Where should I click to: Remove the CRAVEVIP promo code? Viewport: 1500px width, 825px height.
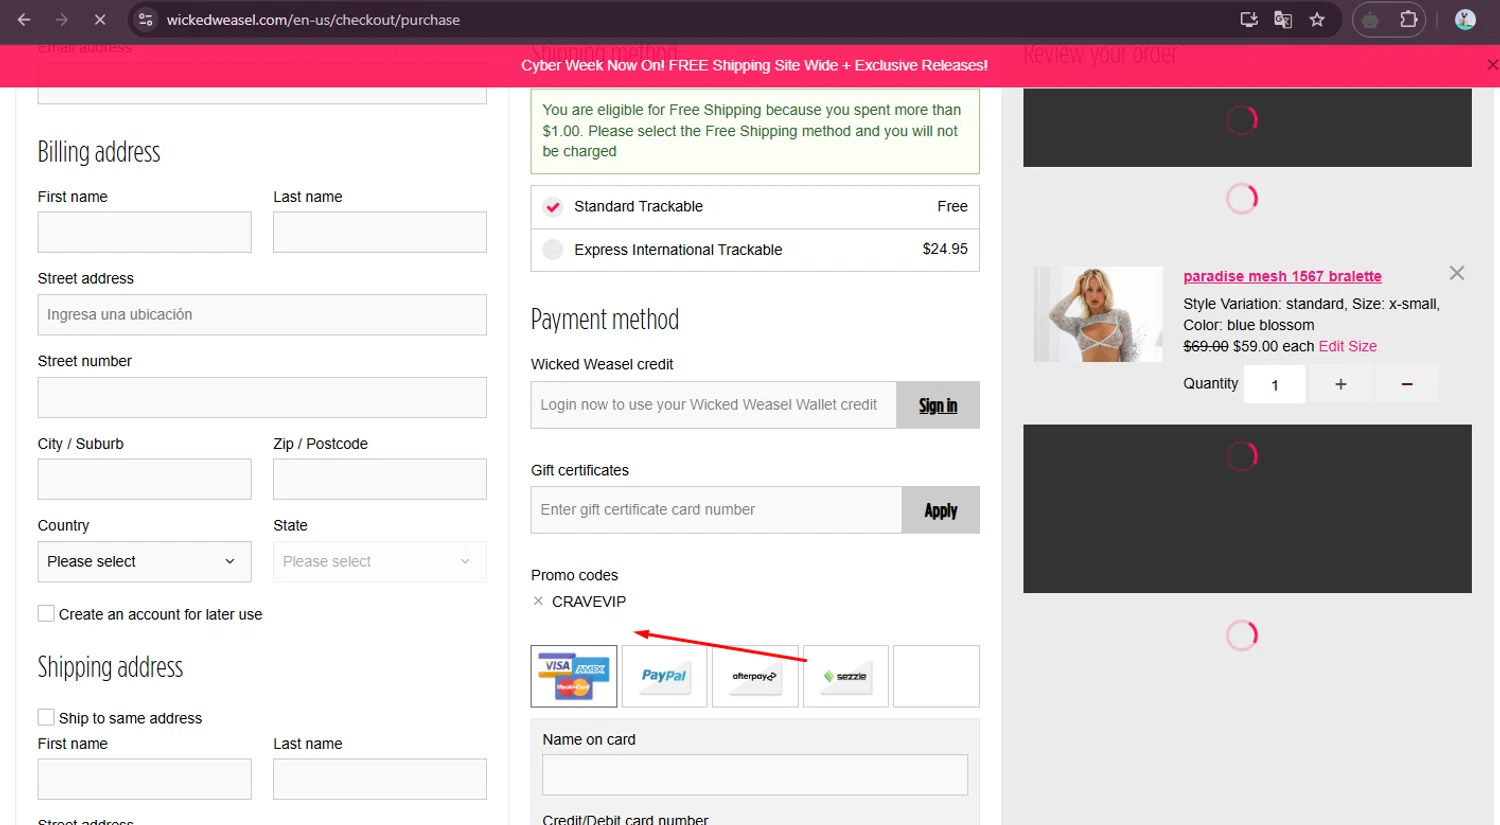[538, 601]
